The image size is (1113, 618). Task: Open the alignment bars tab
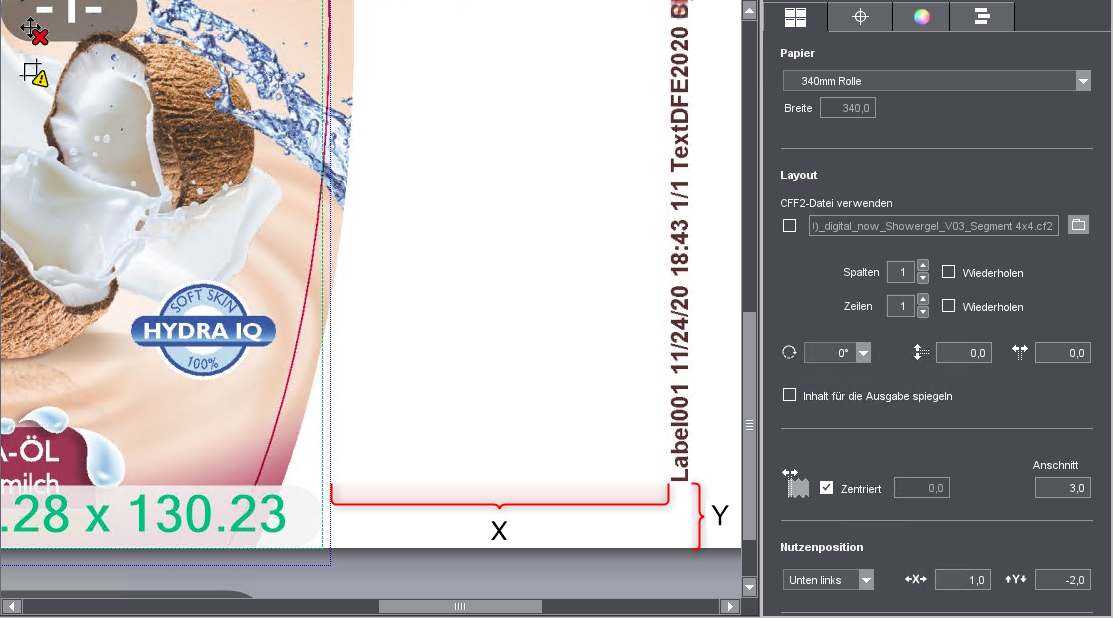point(981,16)
